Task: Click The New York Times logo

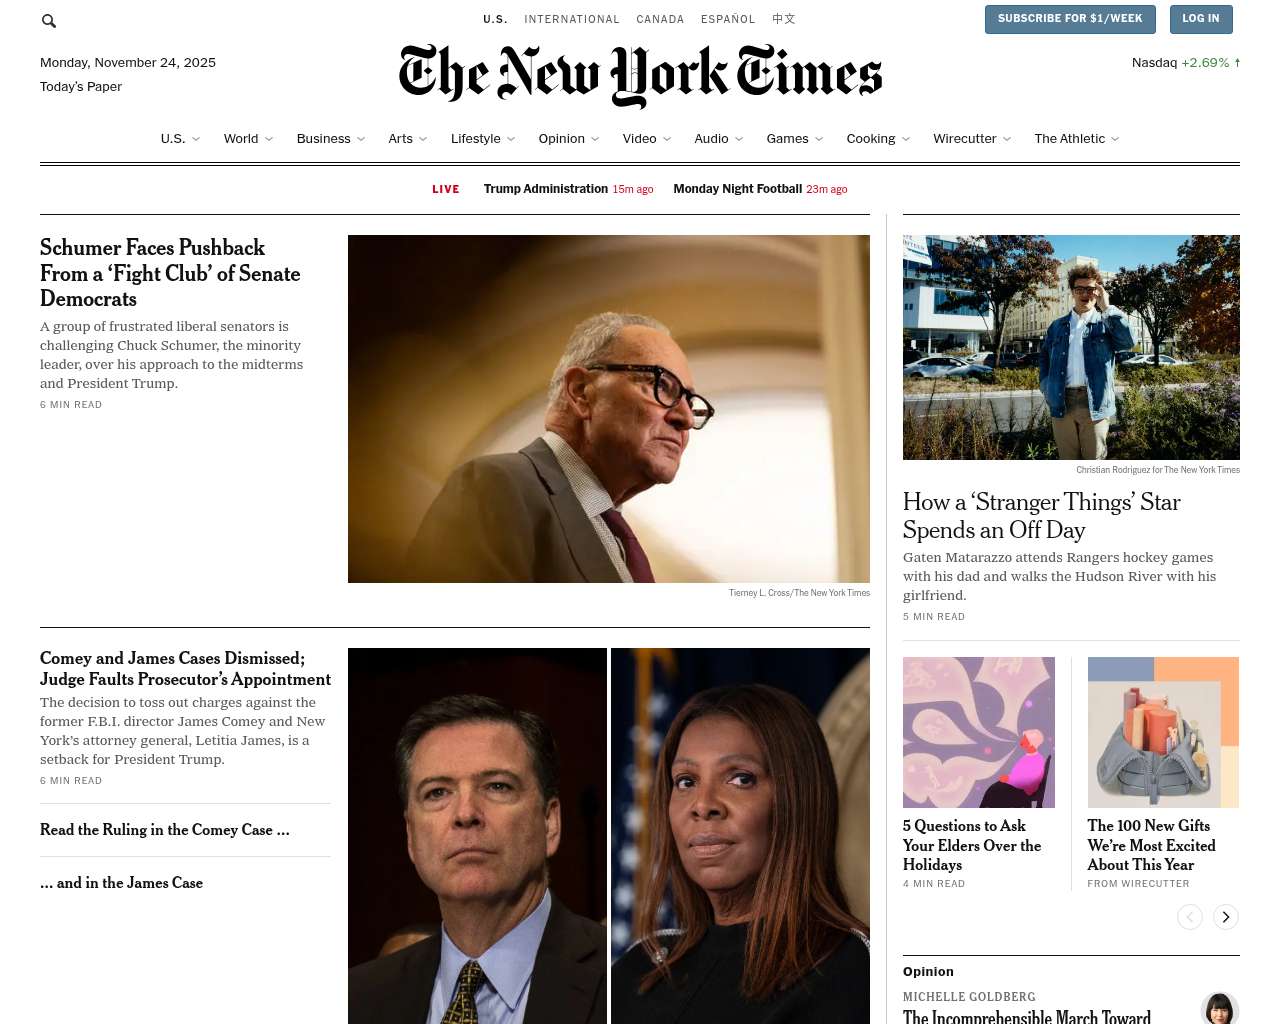Action: 640,75
